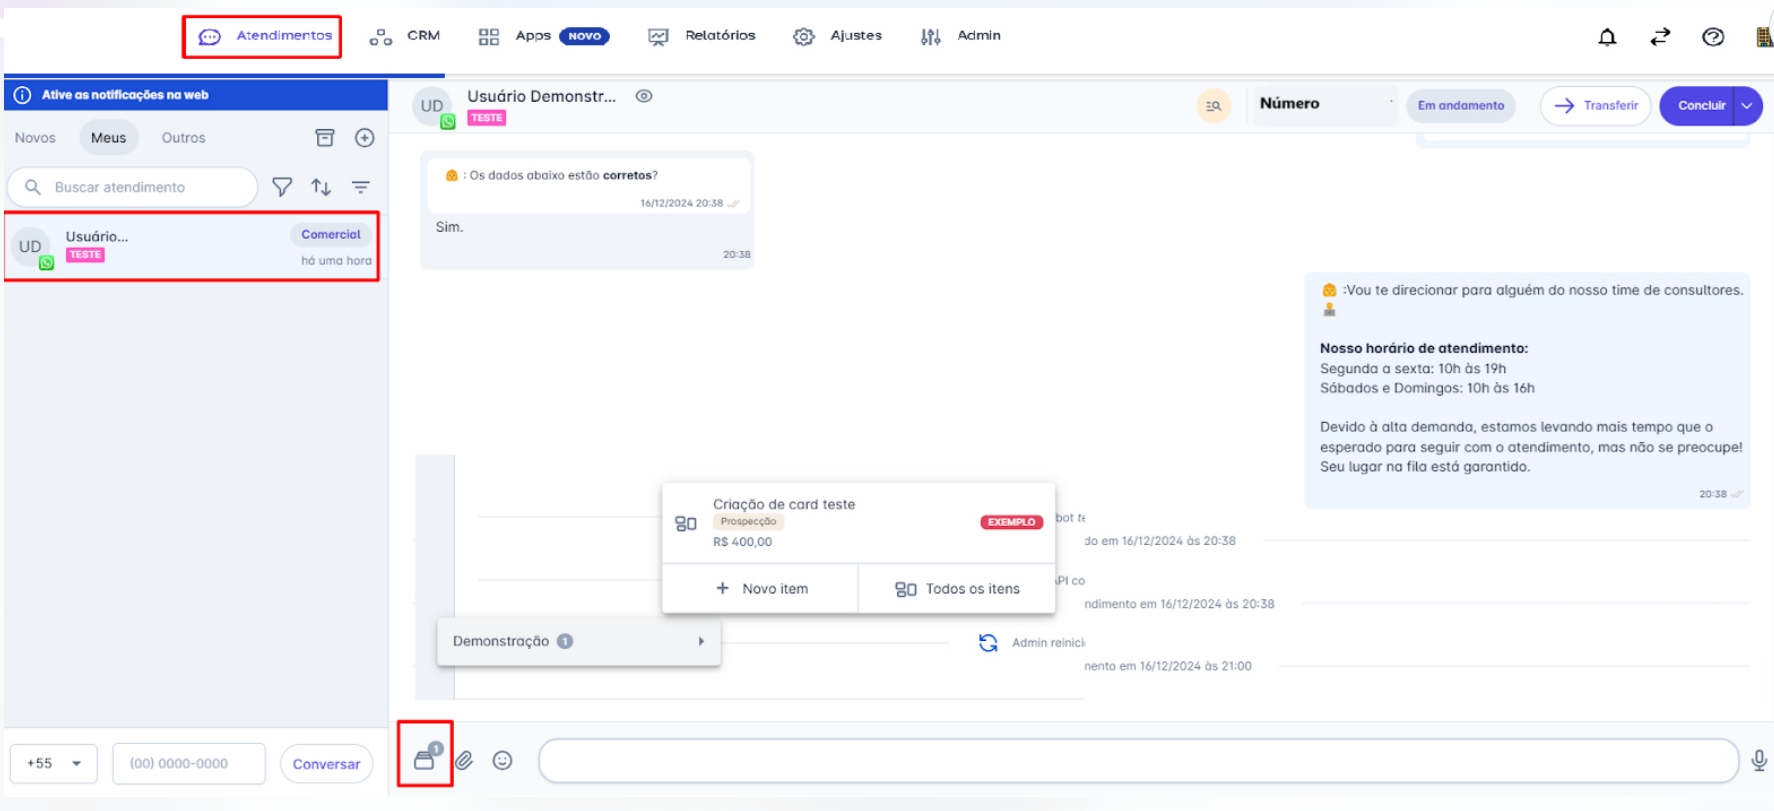
Task: Click the Transferir button
Action: [1595, 106]
